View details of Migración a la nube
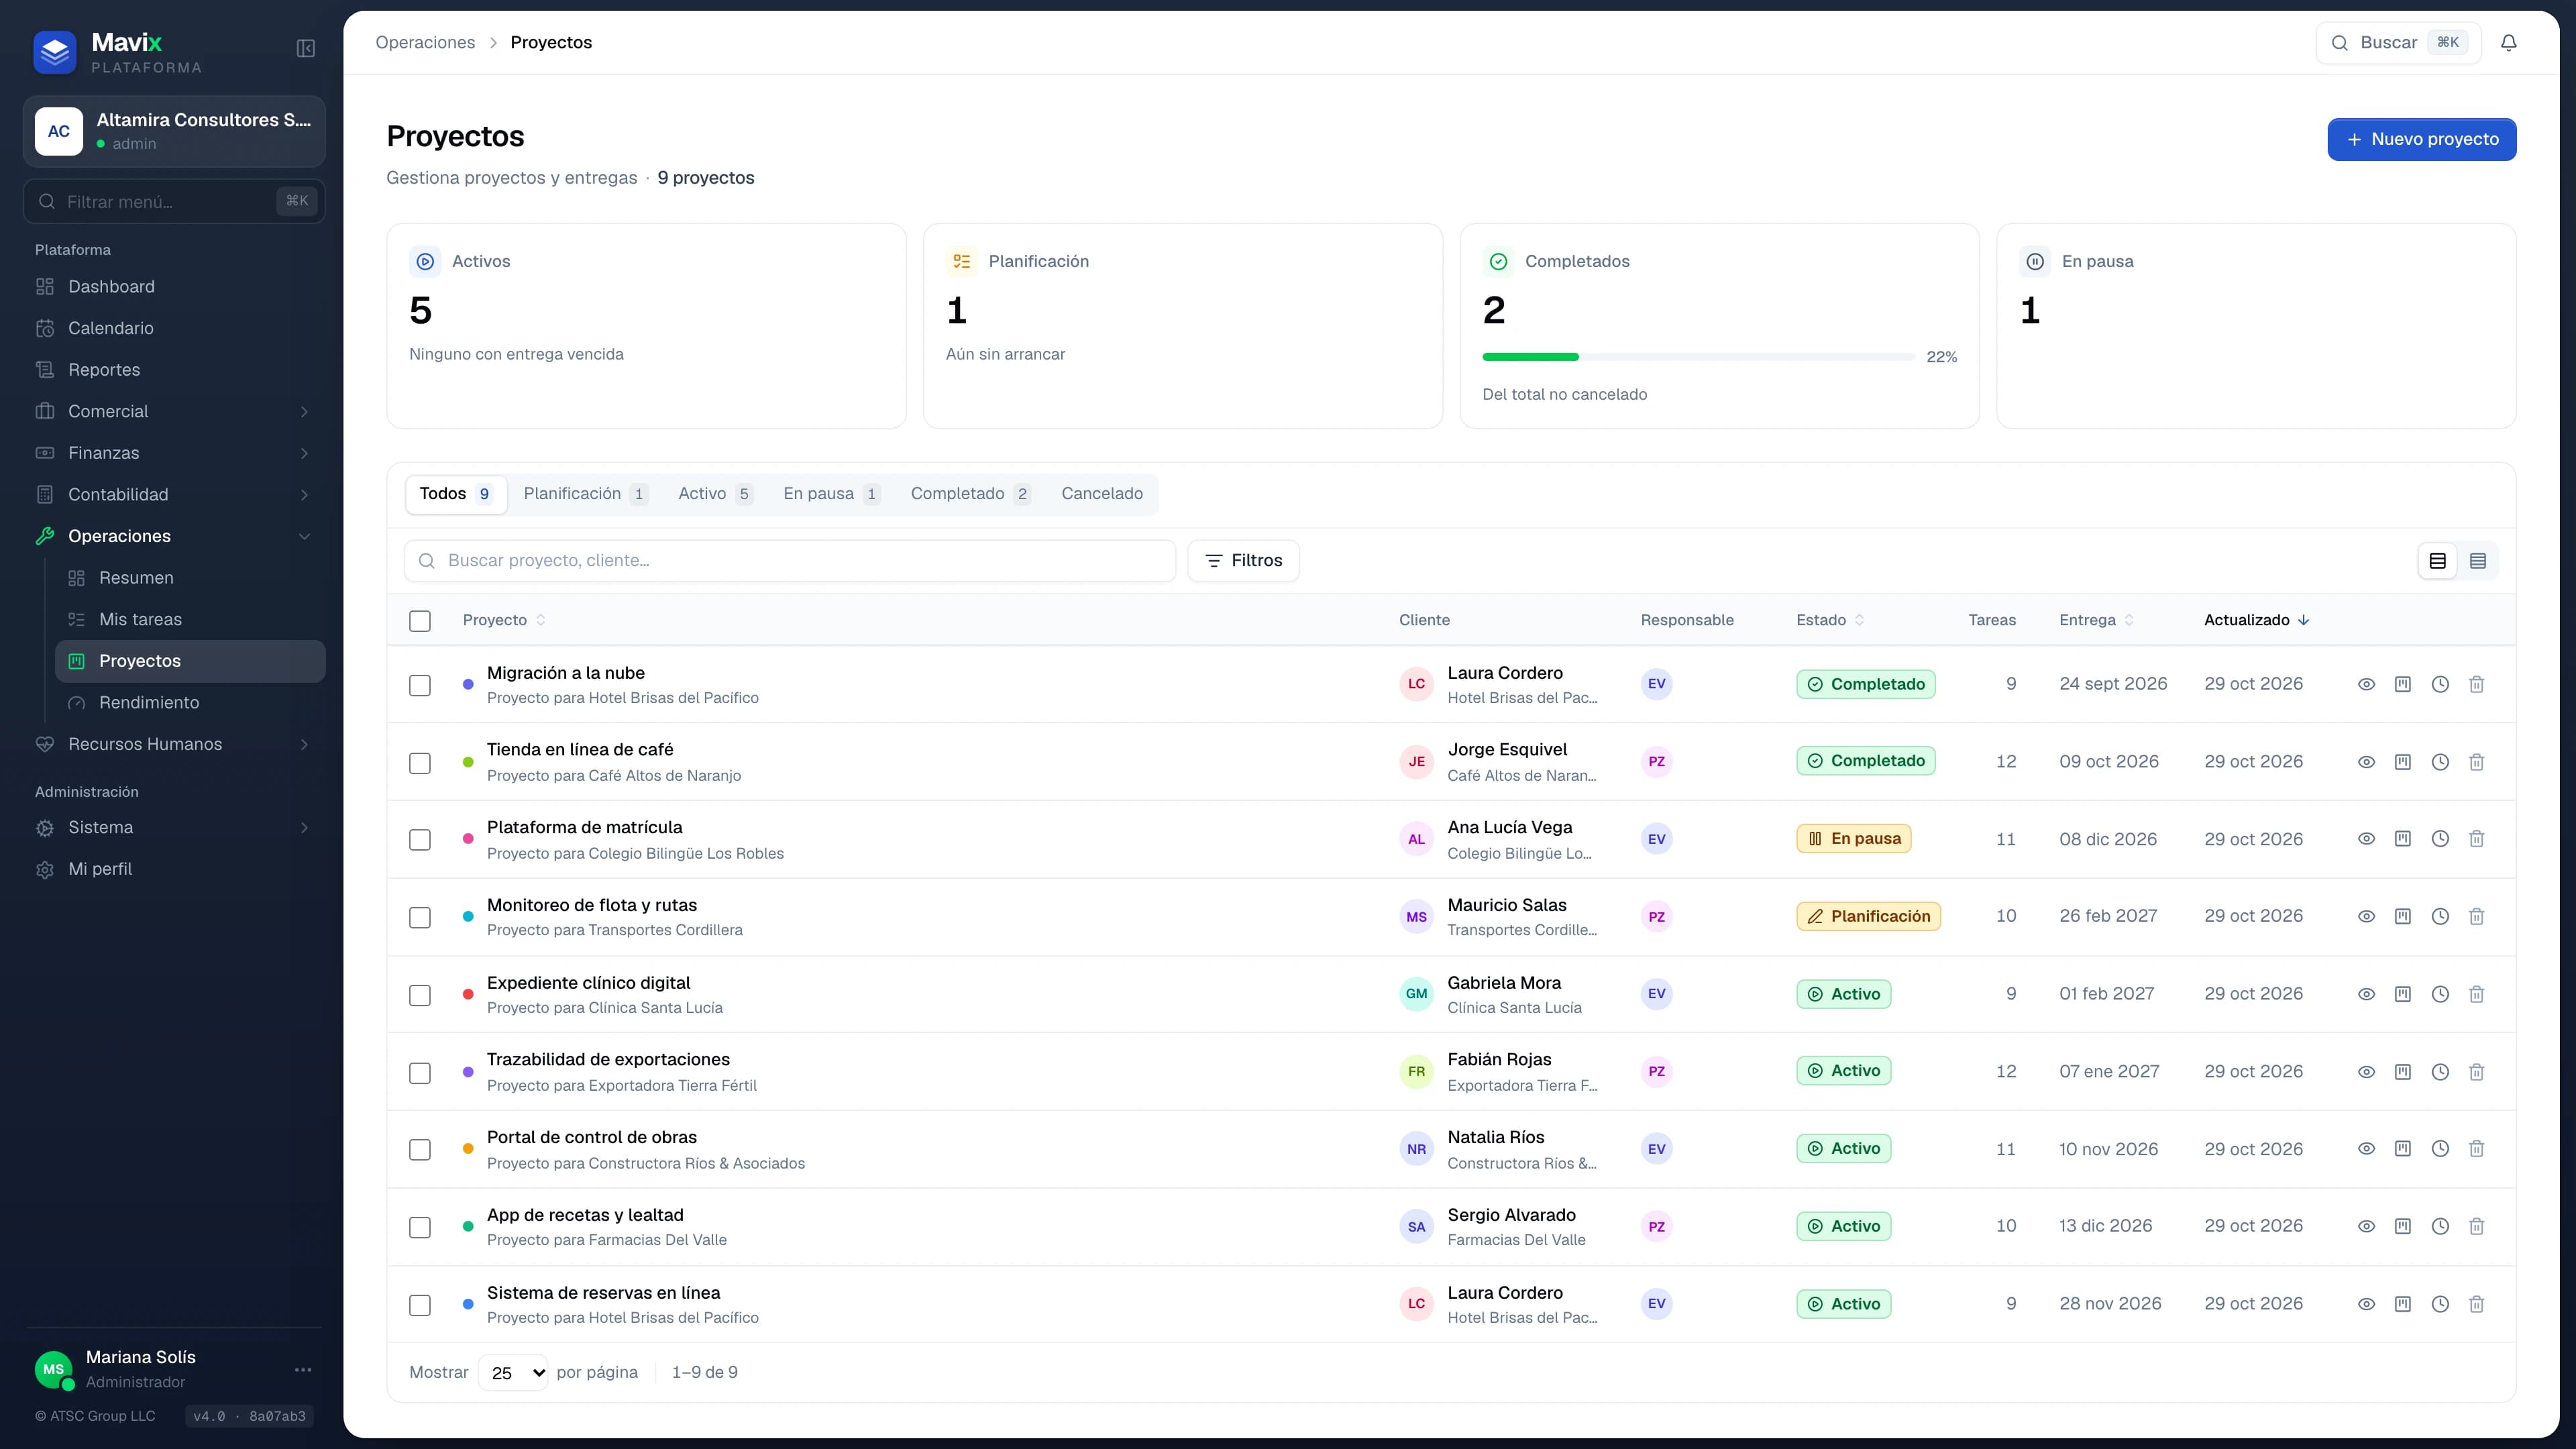 coord(2366,684)
